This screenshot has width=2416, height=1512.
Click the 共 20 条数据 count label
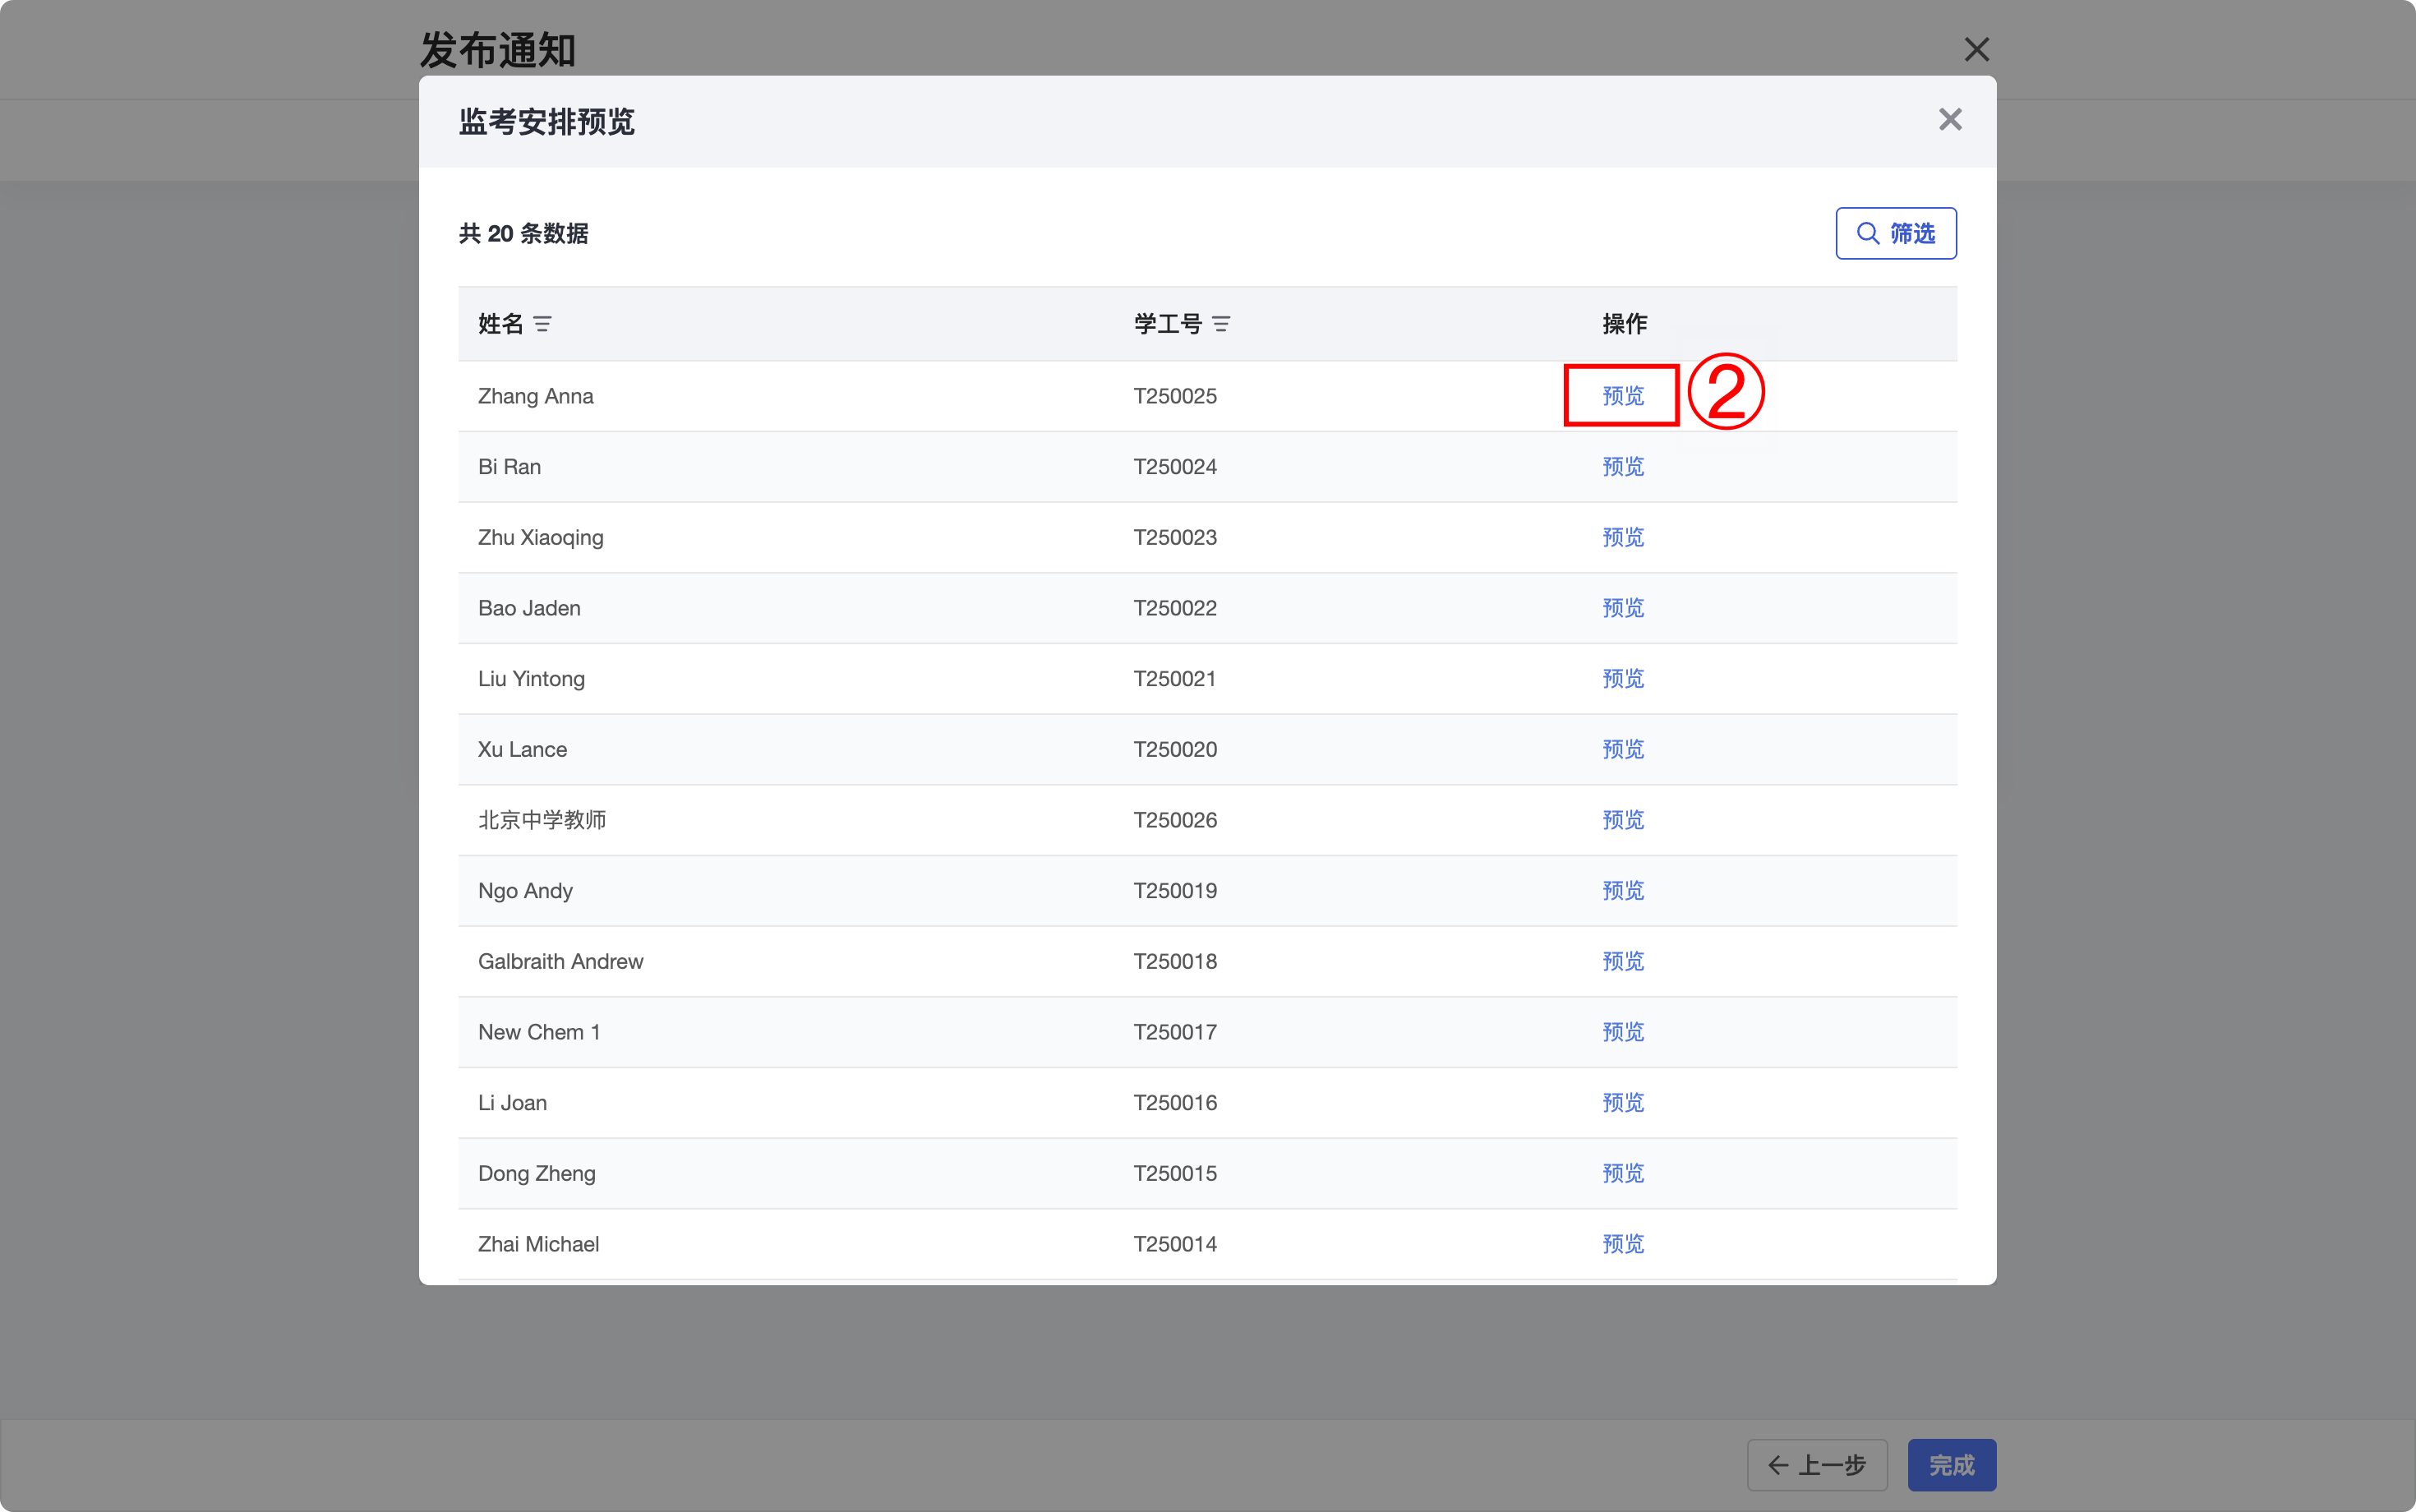[523, 233]
